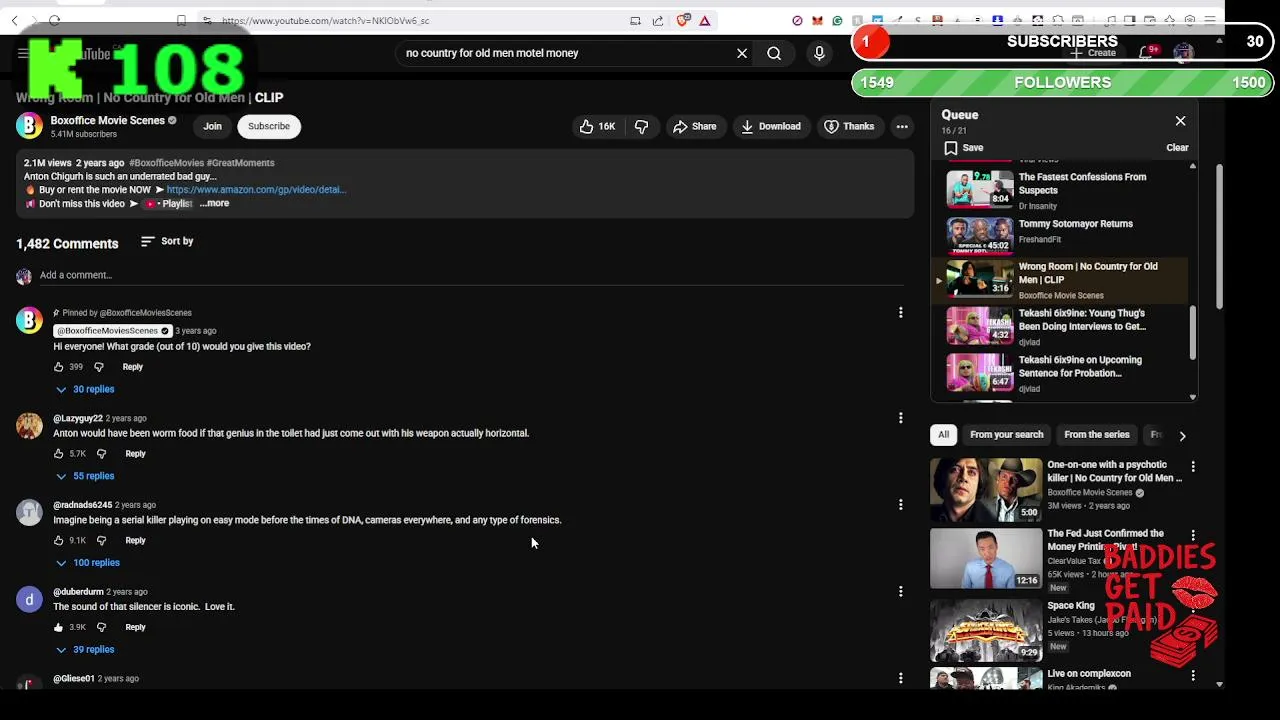Share the video
The height and width of the screenshot is (720, 1280).
point(694,126)
